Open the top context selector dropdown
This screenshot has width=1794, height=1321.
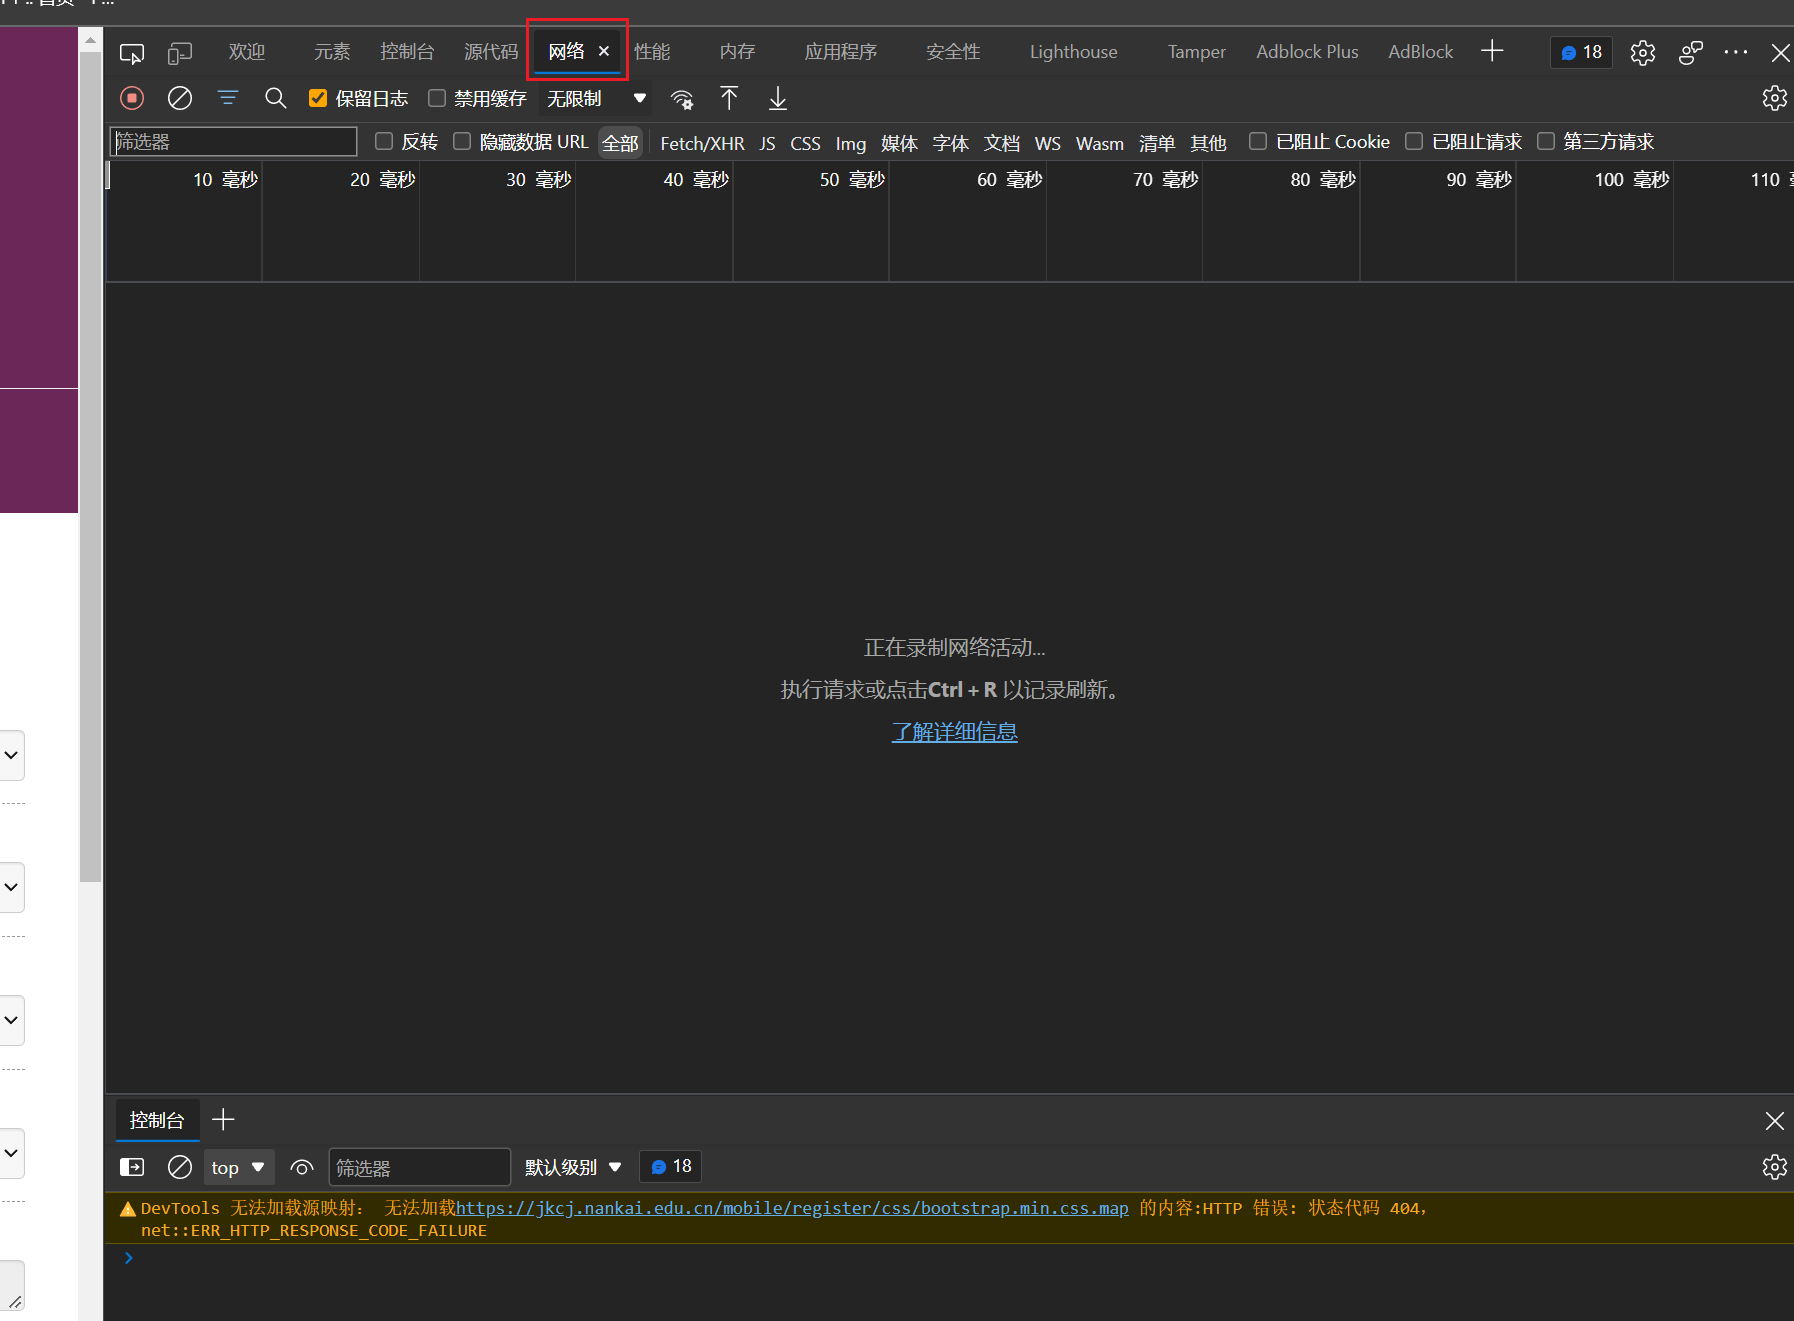click(x=238, y=1167)
